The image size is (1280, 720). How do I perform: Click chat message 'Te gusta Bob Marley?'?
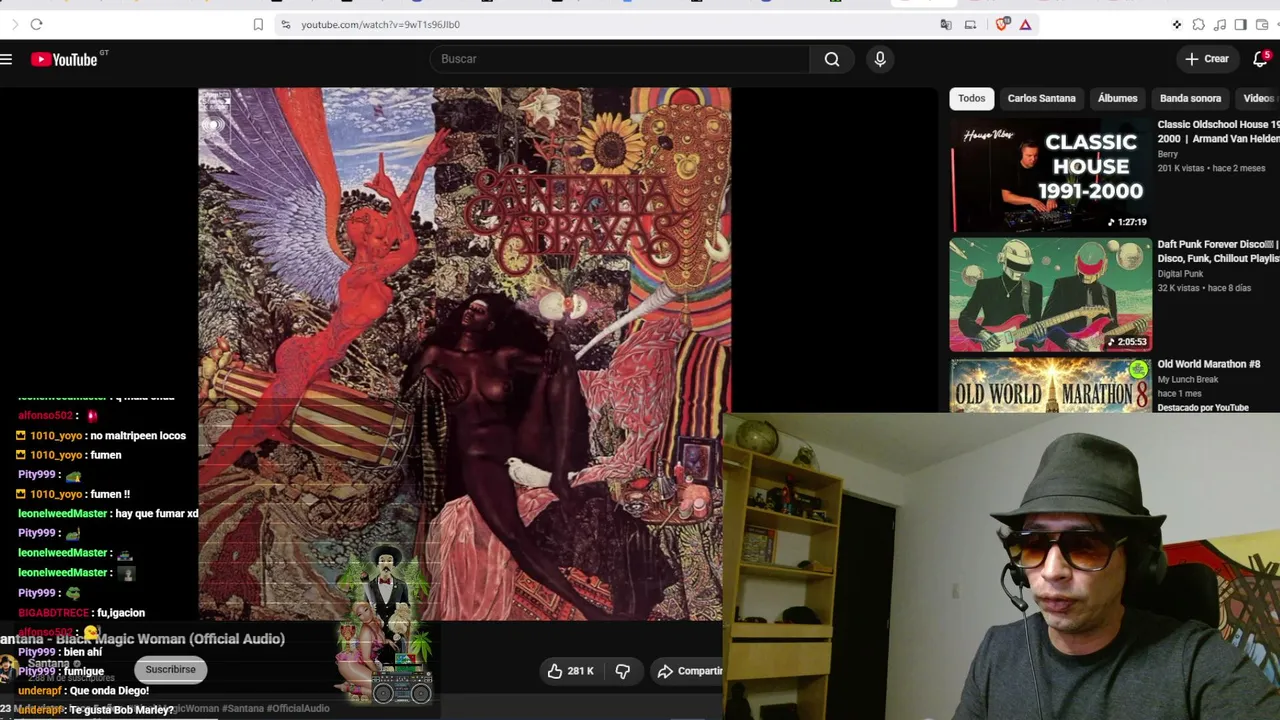click(122, 709)
